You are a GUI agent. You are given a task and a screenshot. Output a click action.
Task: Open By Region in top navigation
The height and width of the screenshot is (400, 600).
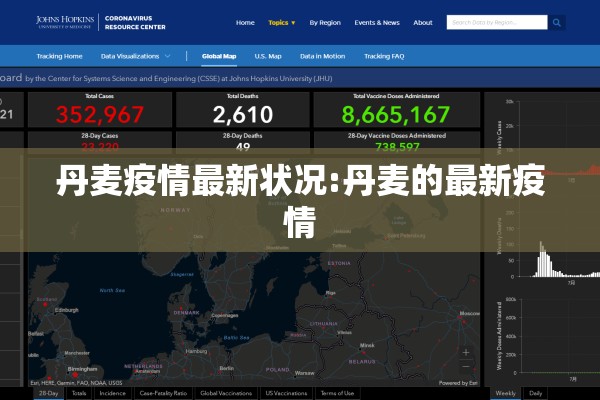pos(325,23)
